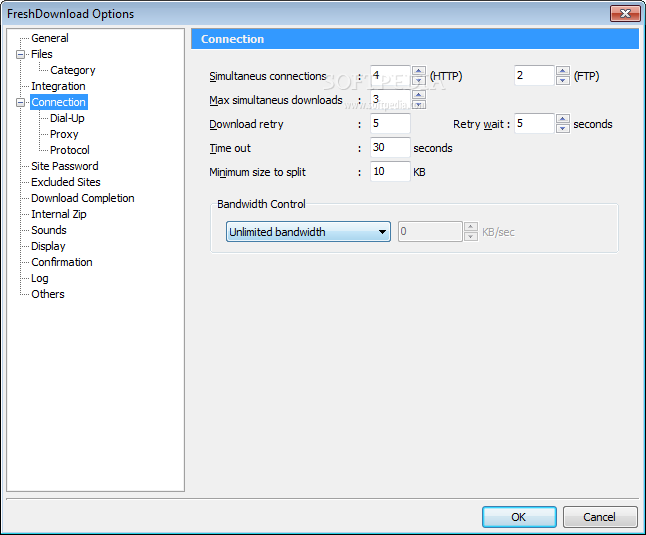Screen dimensions: 646x535
Task: Decrease Retry wait seconds
Action: point(562,128)
